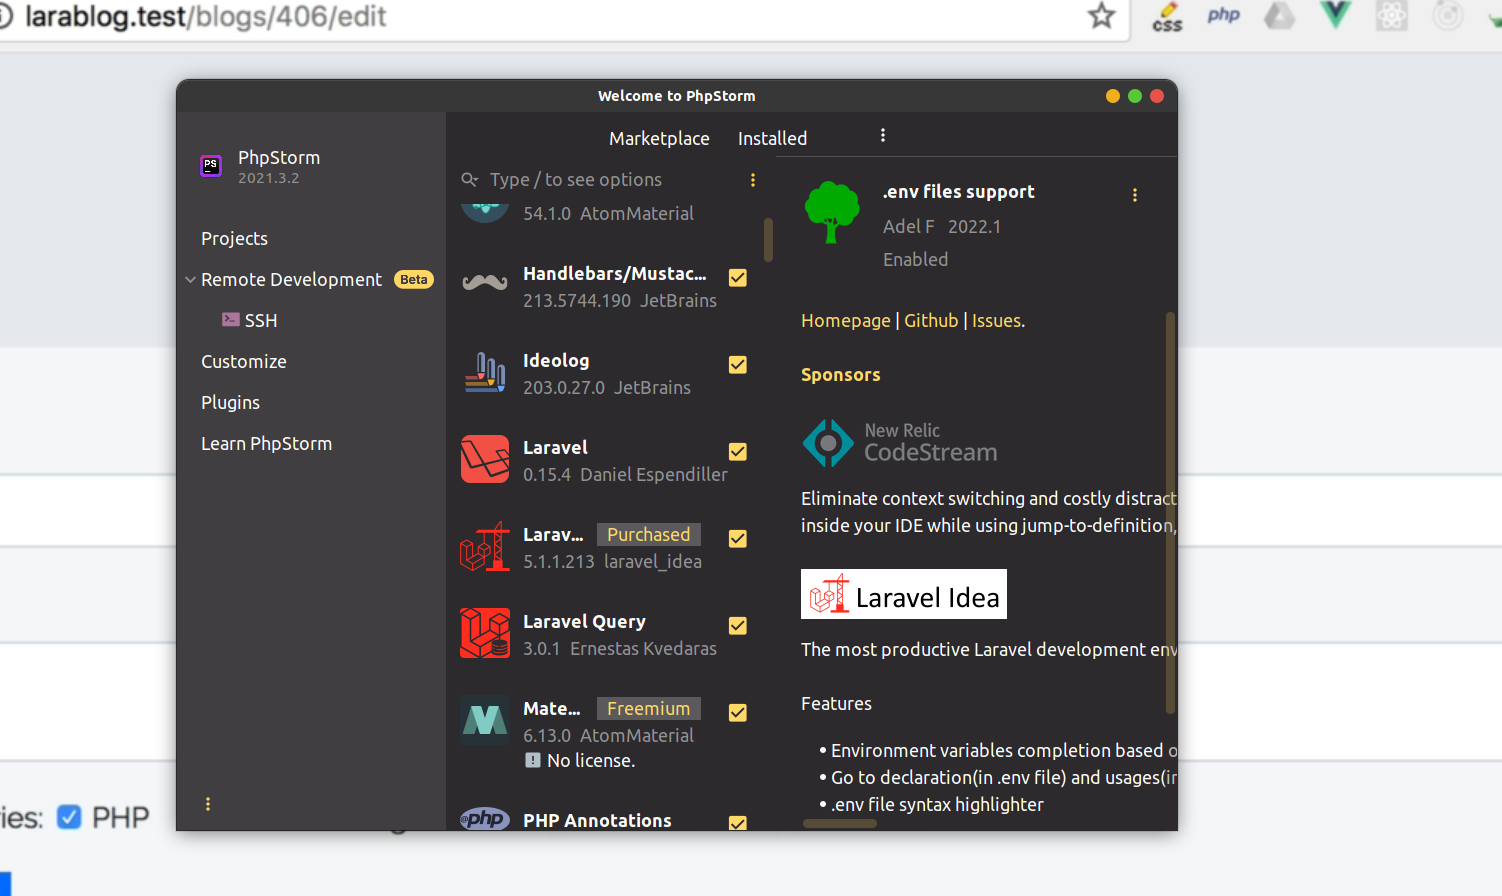Click the New Relic CodeStream sponsor logo
Viewport: 1502px width, 896px height.
click(x=900, y=443)
